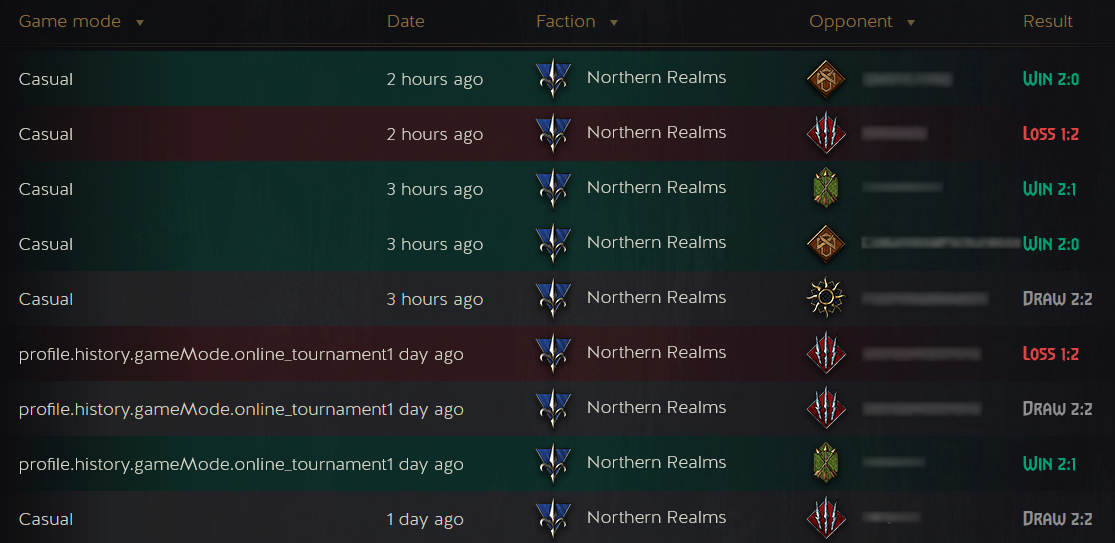Open the Faction filter dropdown arrow
Screen dimensions: 1115x543
click(614, 23)
